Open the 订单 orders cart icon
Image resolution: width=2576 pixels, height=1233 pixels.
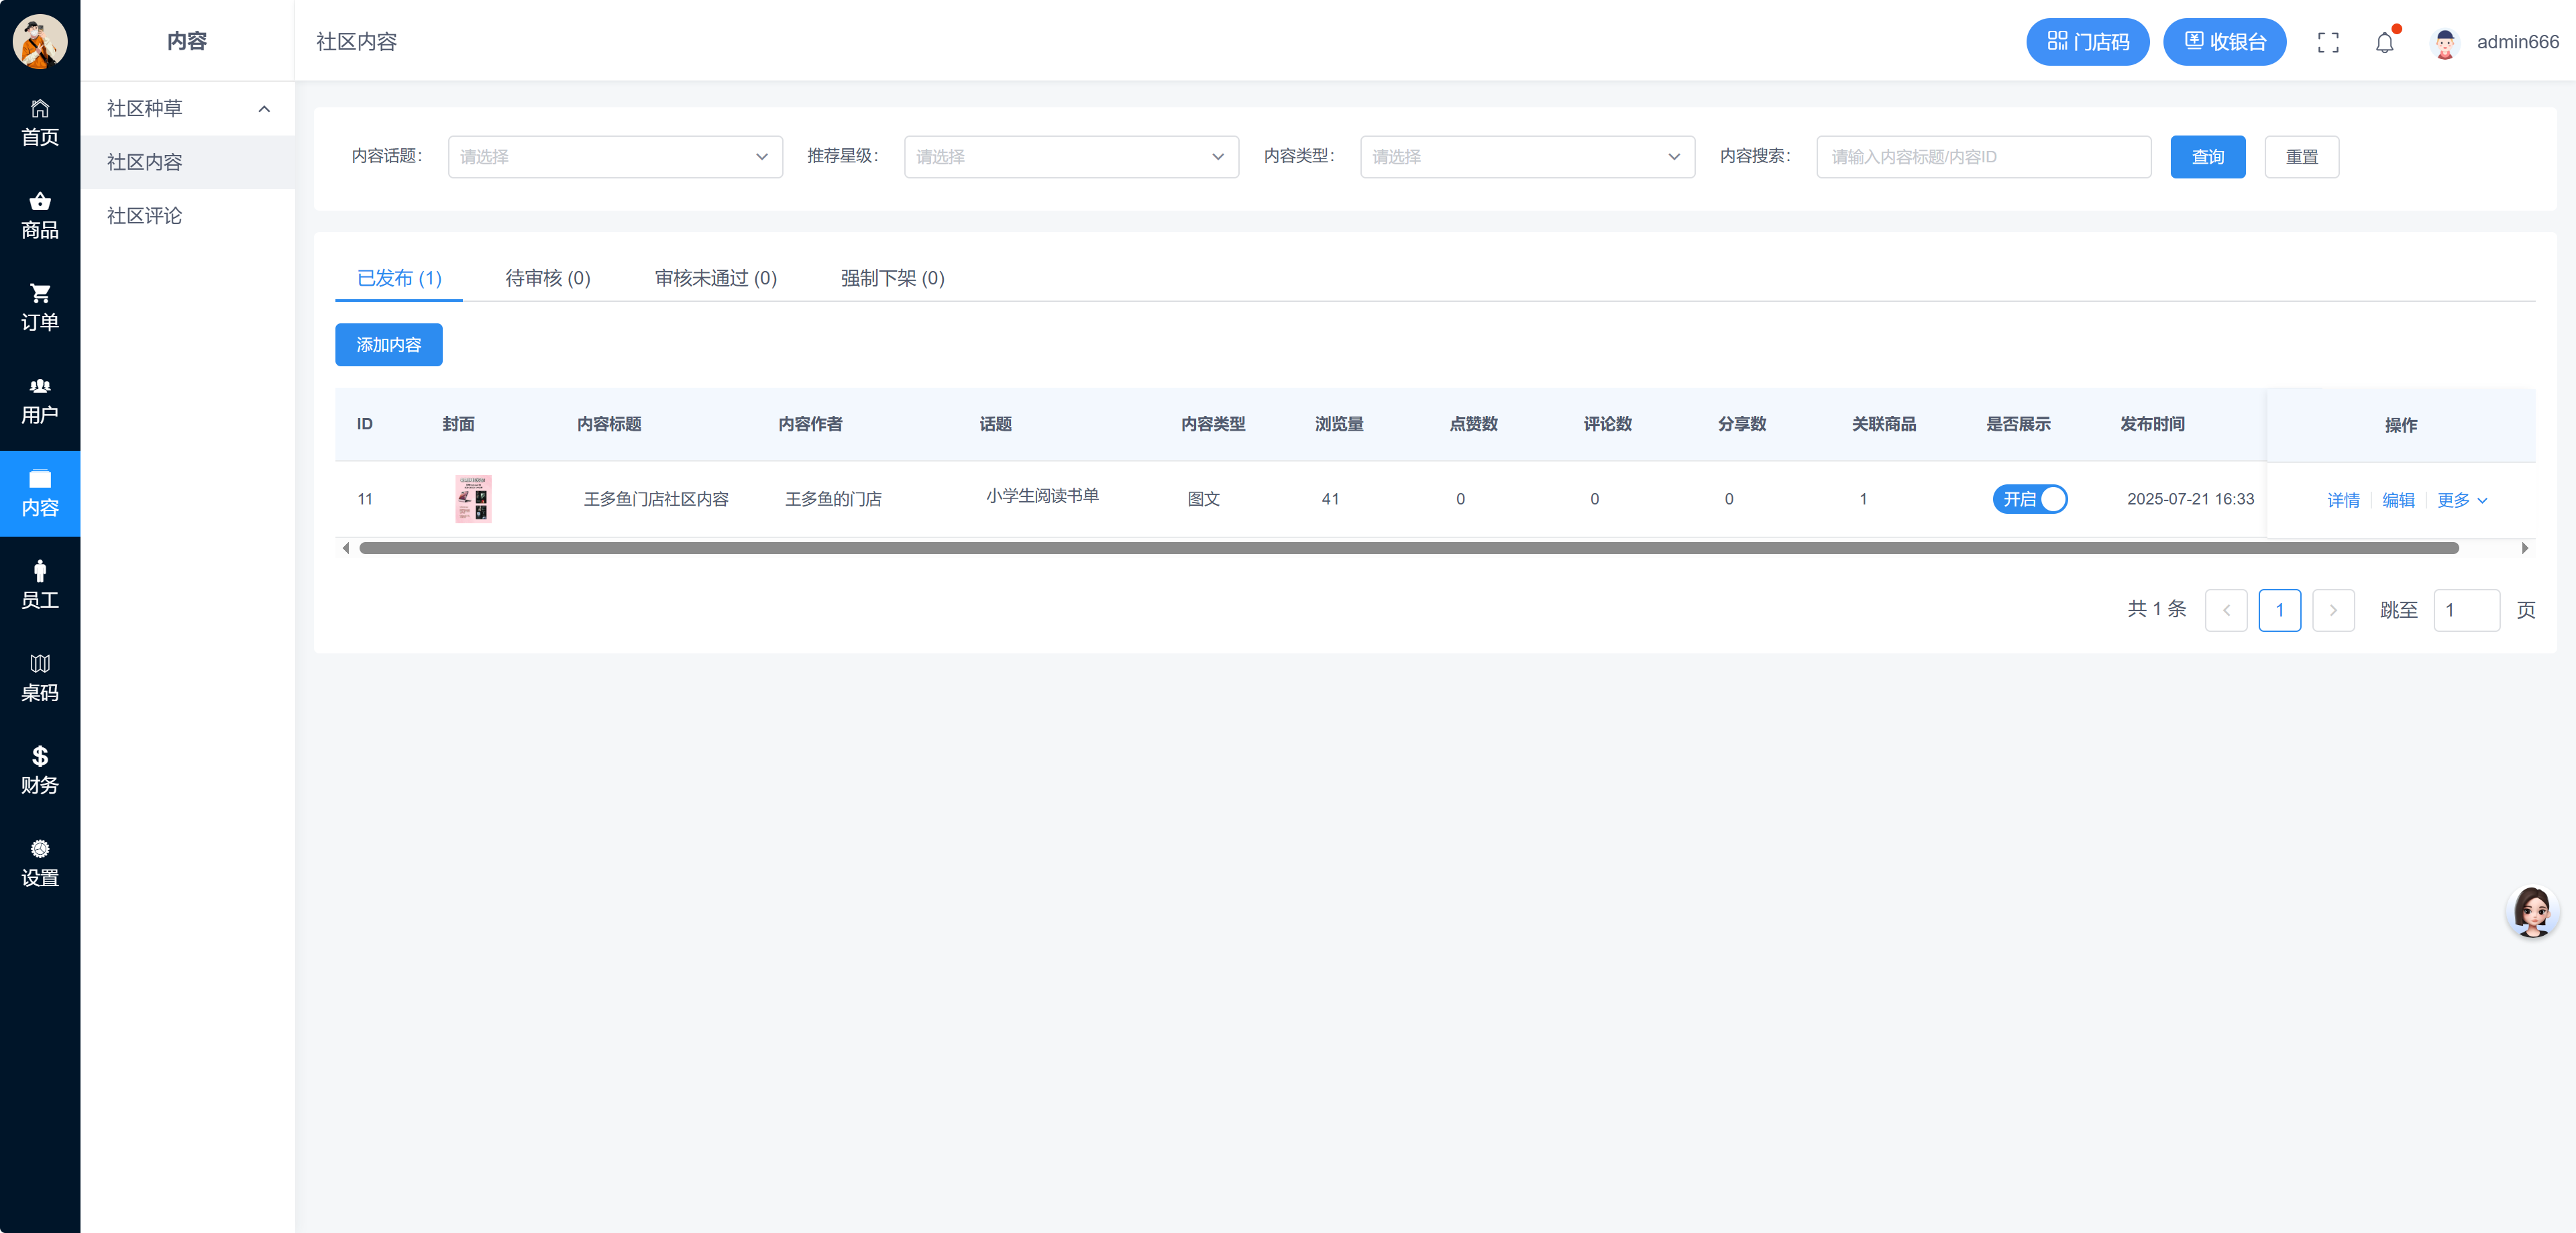[x=40, y=307]
